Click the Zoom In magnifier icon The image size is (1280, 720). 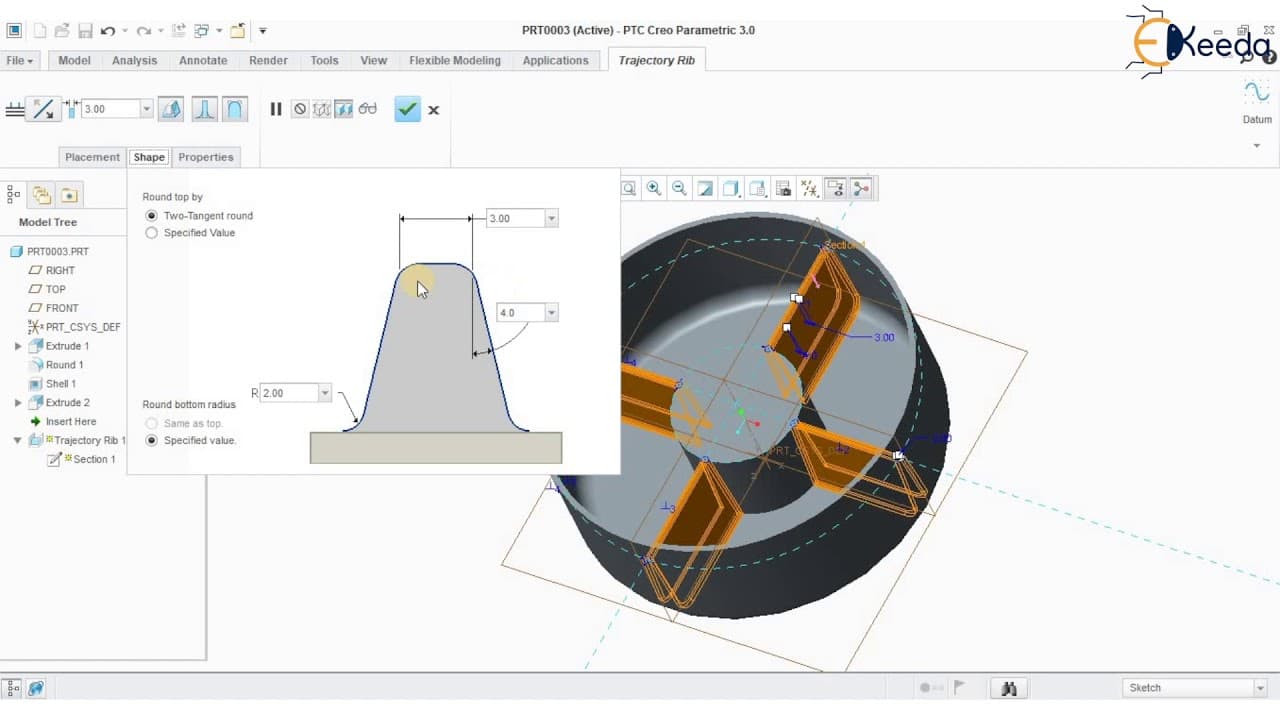click(x=654, y=188)
